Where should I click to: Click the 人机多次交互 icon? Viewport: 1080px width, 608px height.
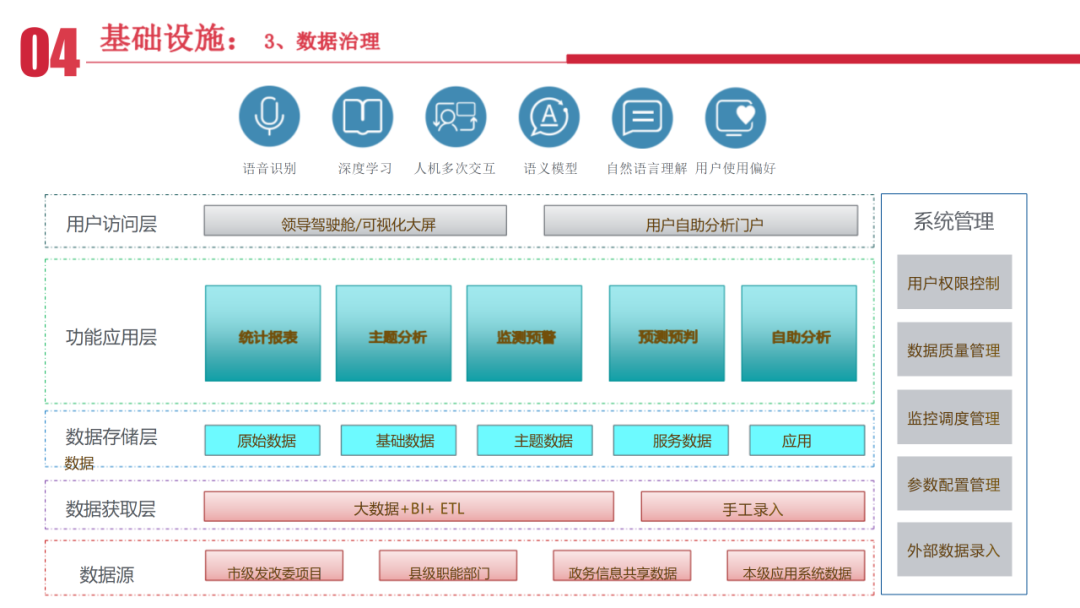pos(455,117)
